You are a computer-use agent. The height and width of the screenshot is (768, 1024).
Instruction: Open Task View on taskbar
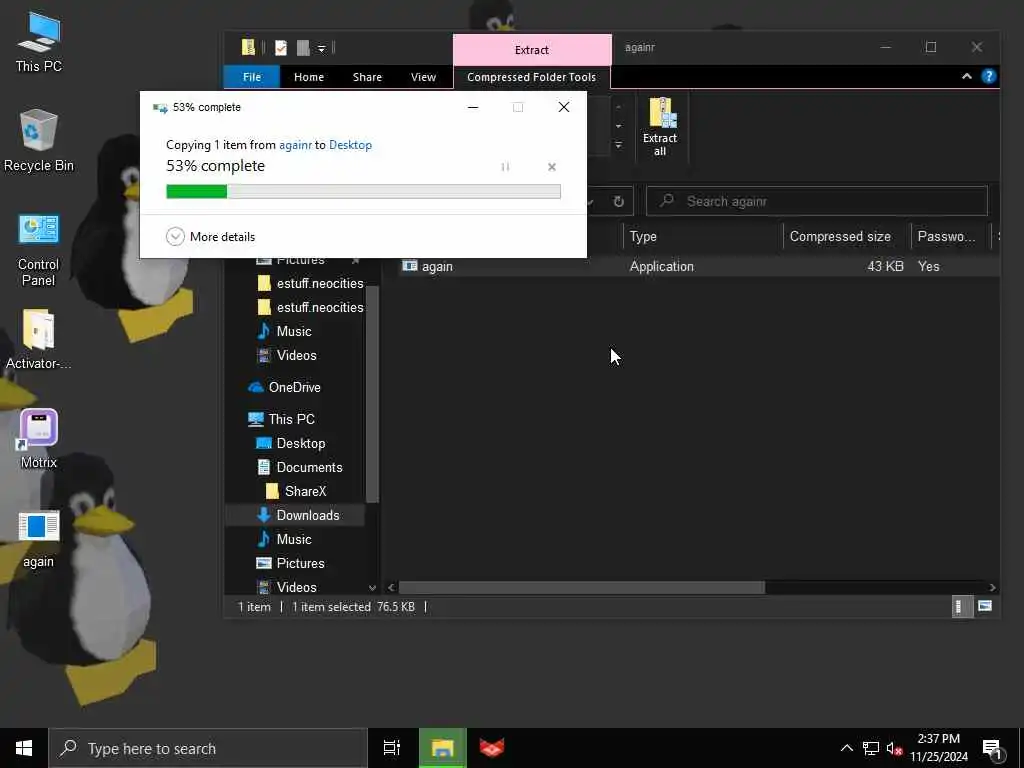(x=392, y=748)
